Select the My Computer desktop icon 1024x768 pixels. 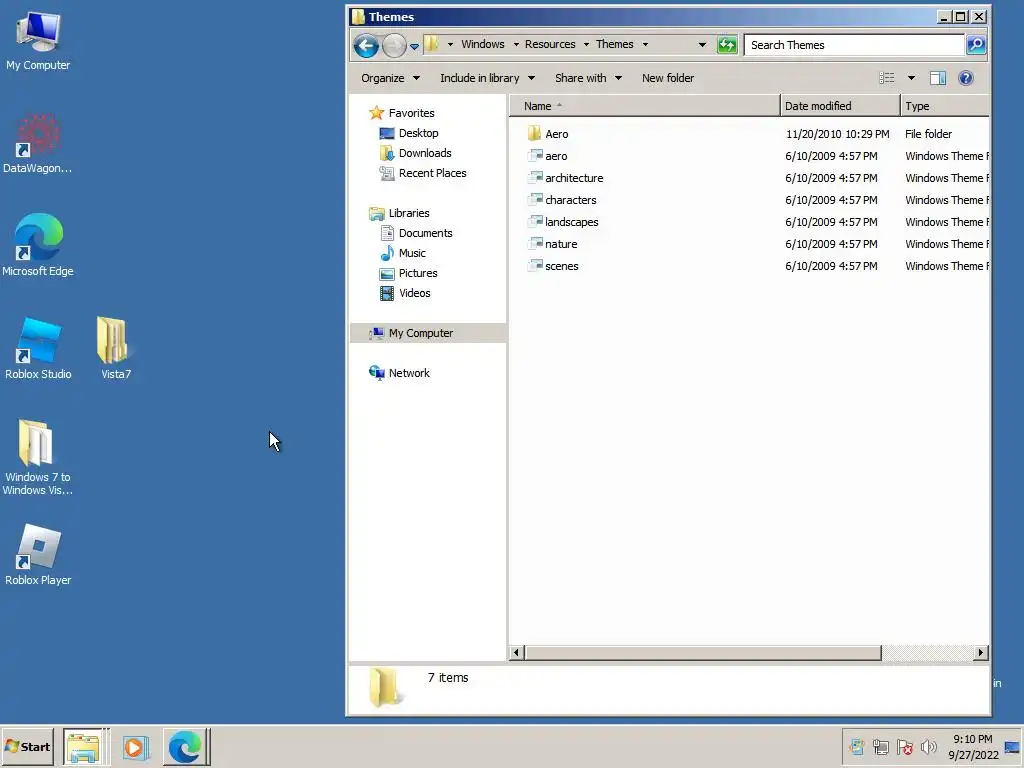point(38,41)
